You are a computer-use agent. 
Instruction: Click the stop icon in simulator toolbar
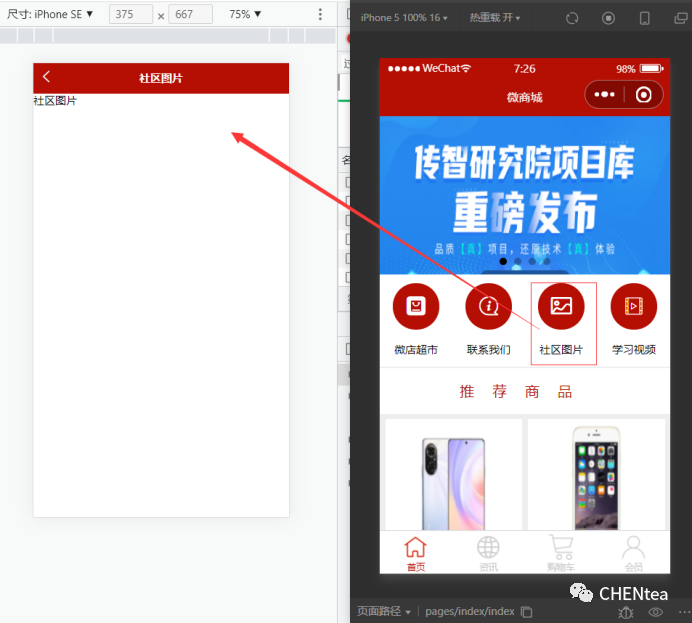pyautogui.click(x=608, y=18)
